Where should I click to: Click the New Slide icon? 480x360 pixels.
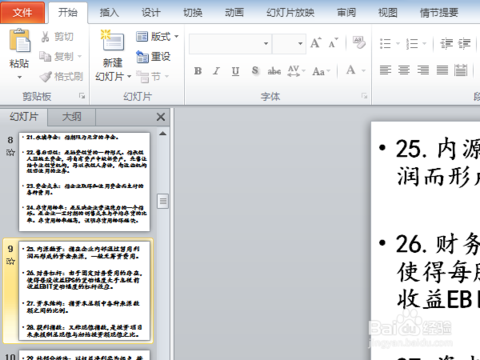[x=113, y=41]
